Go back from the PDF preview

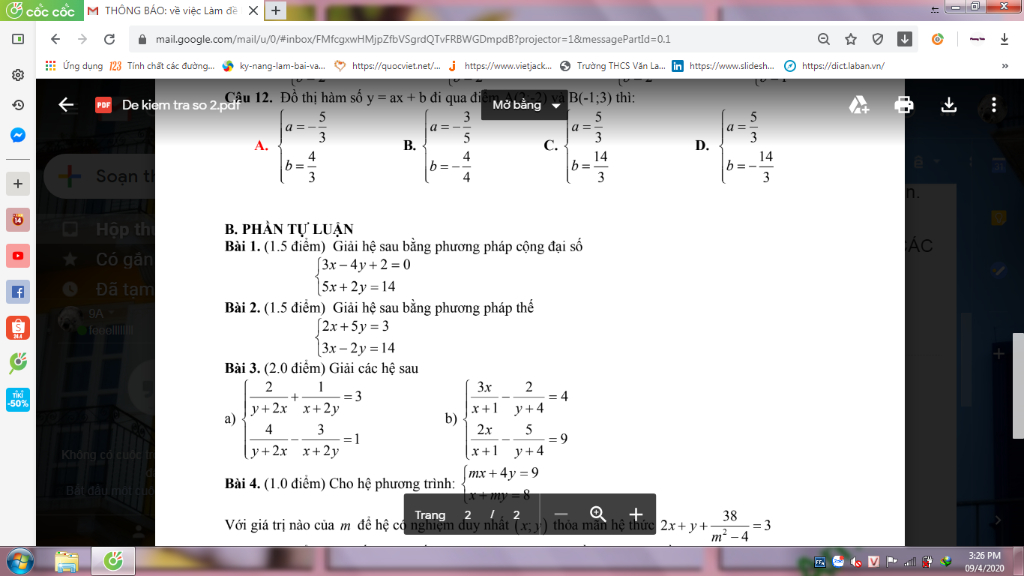(66, 104)
